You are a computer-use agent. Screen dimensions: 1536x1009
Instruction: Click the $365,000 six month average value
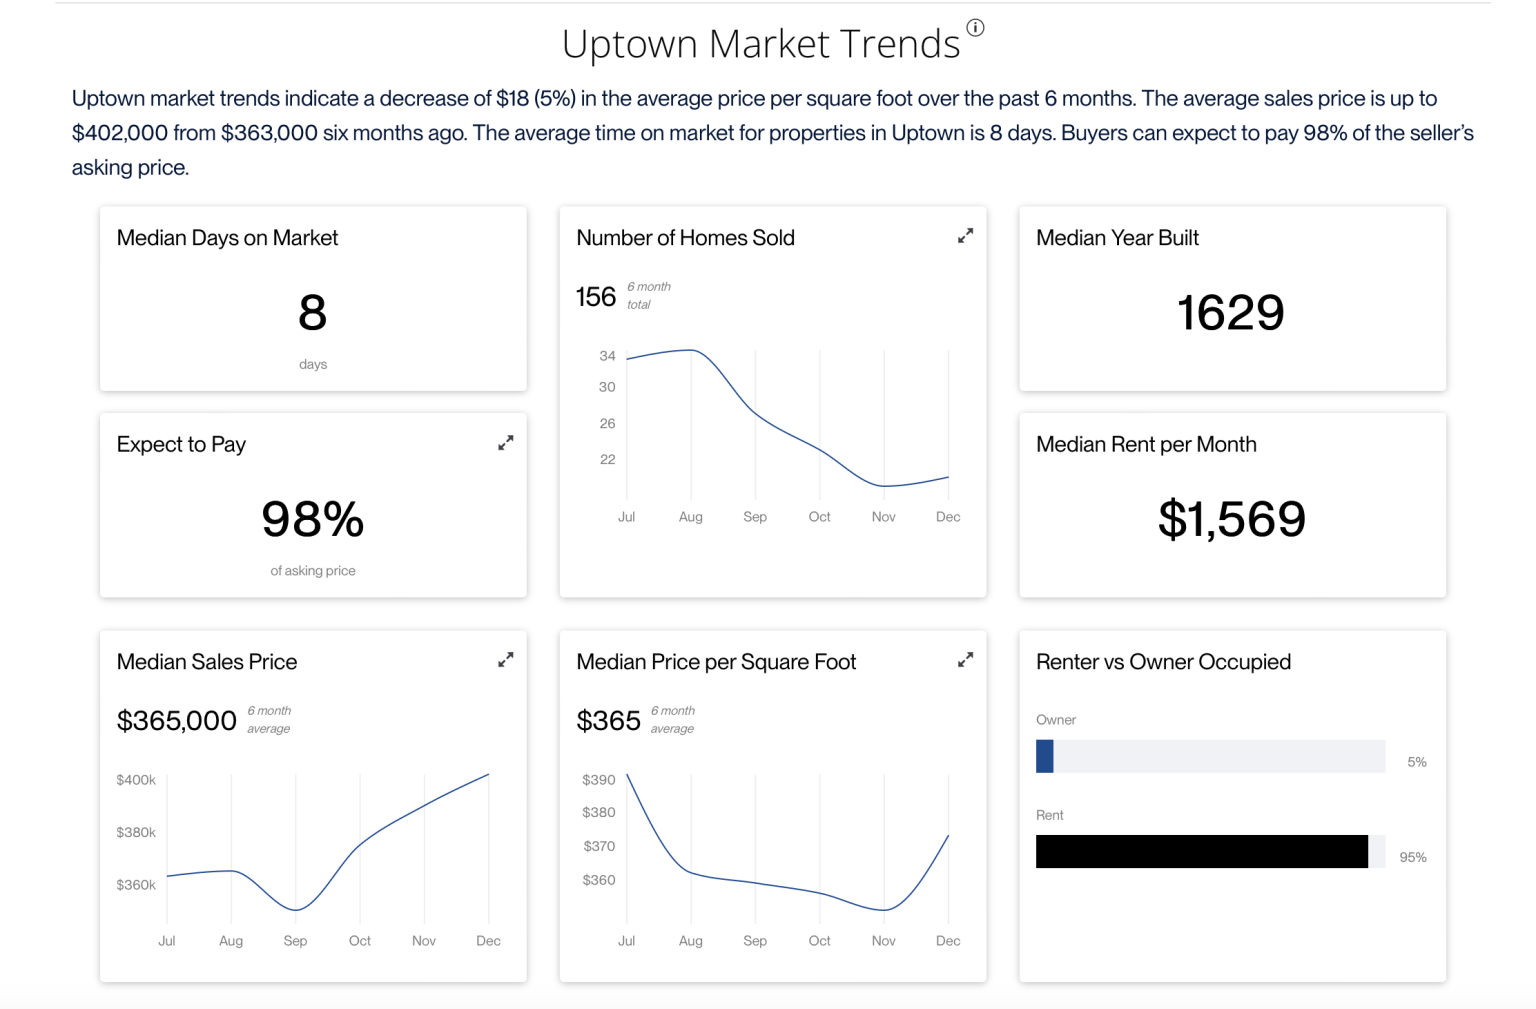[x=177, y=720]
